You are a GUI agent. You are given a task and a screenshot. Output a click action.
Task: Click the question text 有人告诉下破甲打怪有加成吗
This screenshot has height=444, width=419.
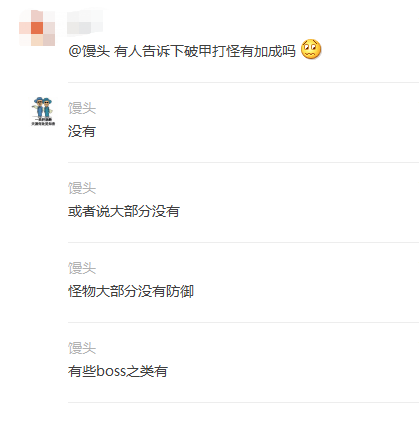click(x=205, y=51)
